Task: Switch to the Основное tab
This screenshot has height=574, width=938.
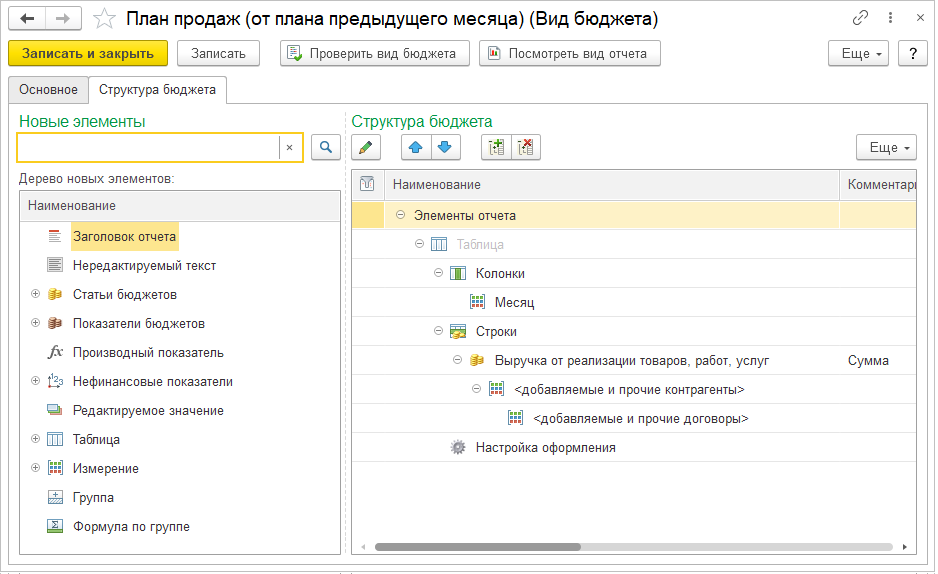Action: pyautogui.click(x=48, y=90)
